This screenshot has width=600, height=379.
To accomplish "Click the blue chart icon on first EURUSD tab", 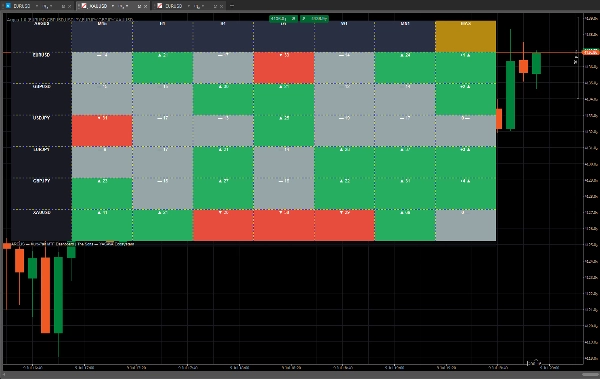I will pos(8,6).
